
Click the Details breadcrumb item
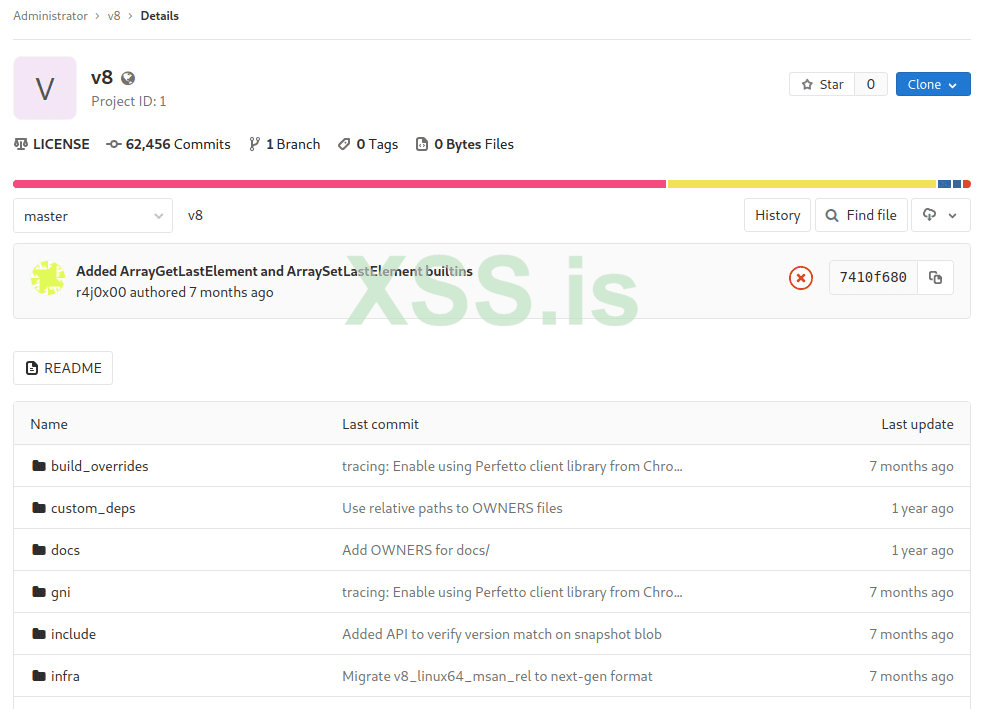[160, 16]
